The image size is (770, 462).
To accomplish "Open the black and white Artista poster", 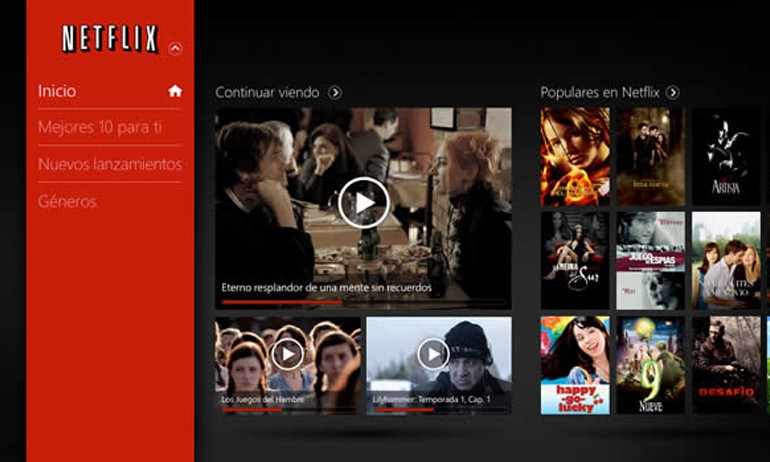I will (x=726, y=157).
